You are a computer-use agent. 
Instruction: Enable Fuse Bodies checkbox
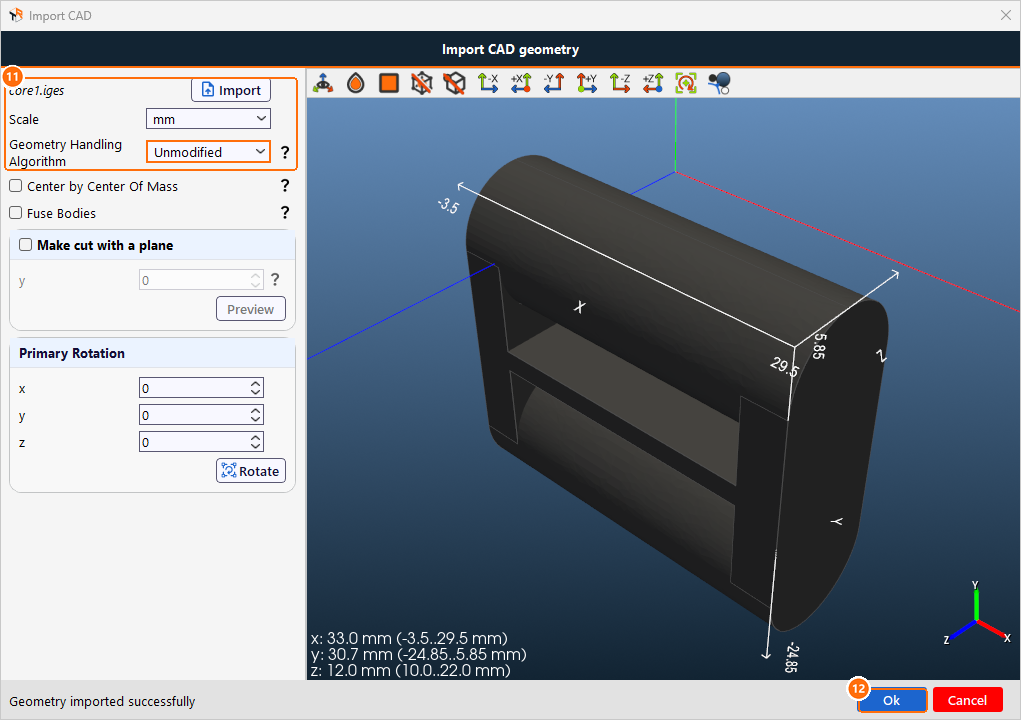pyautogui.click(x=16, y=213)
